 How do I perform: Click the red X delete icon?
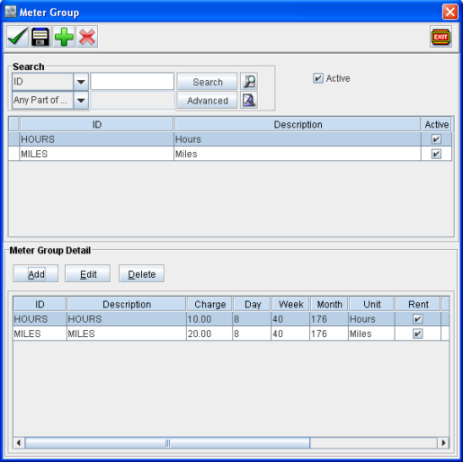tap(87, 37)
